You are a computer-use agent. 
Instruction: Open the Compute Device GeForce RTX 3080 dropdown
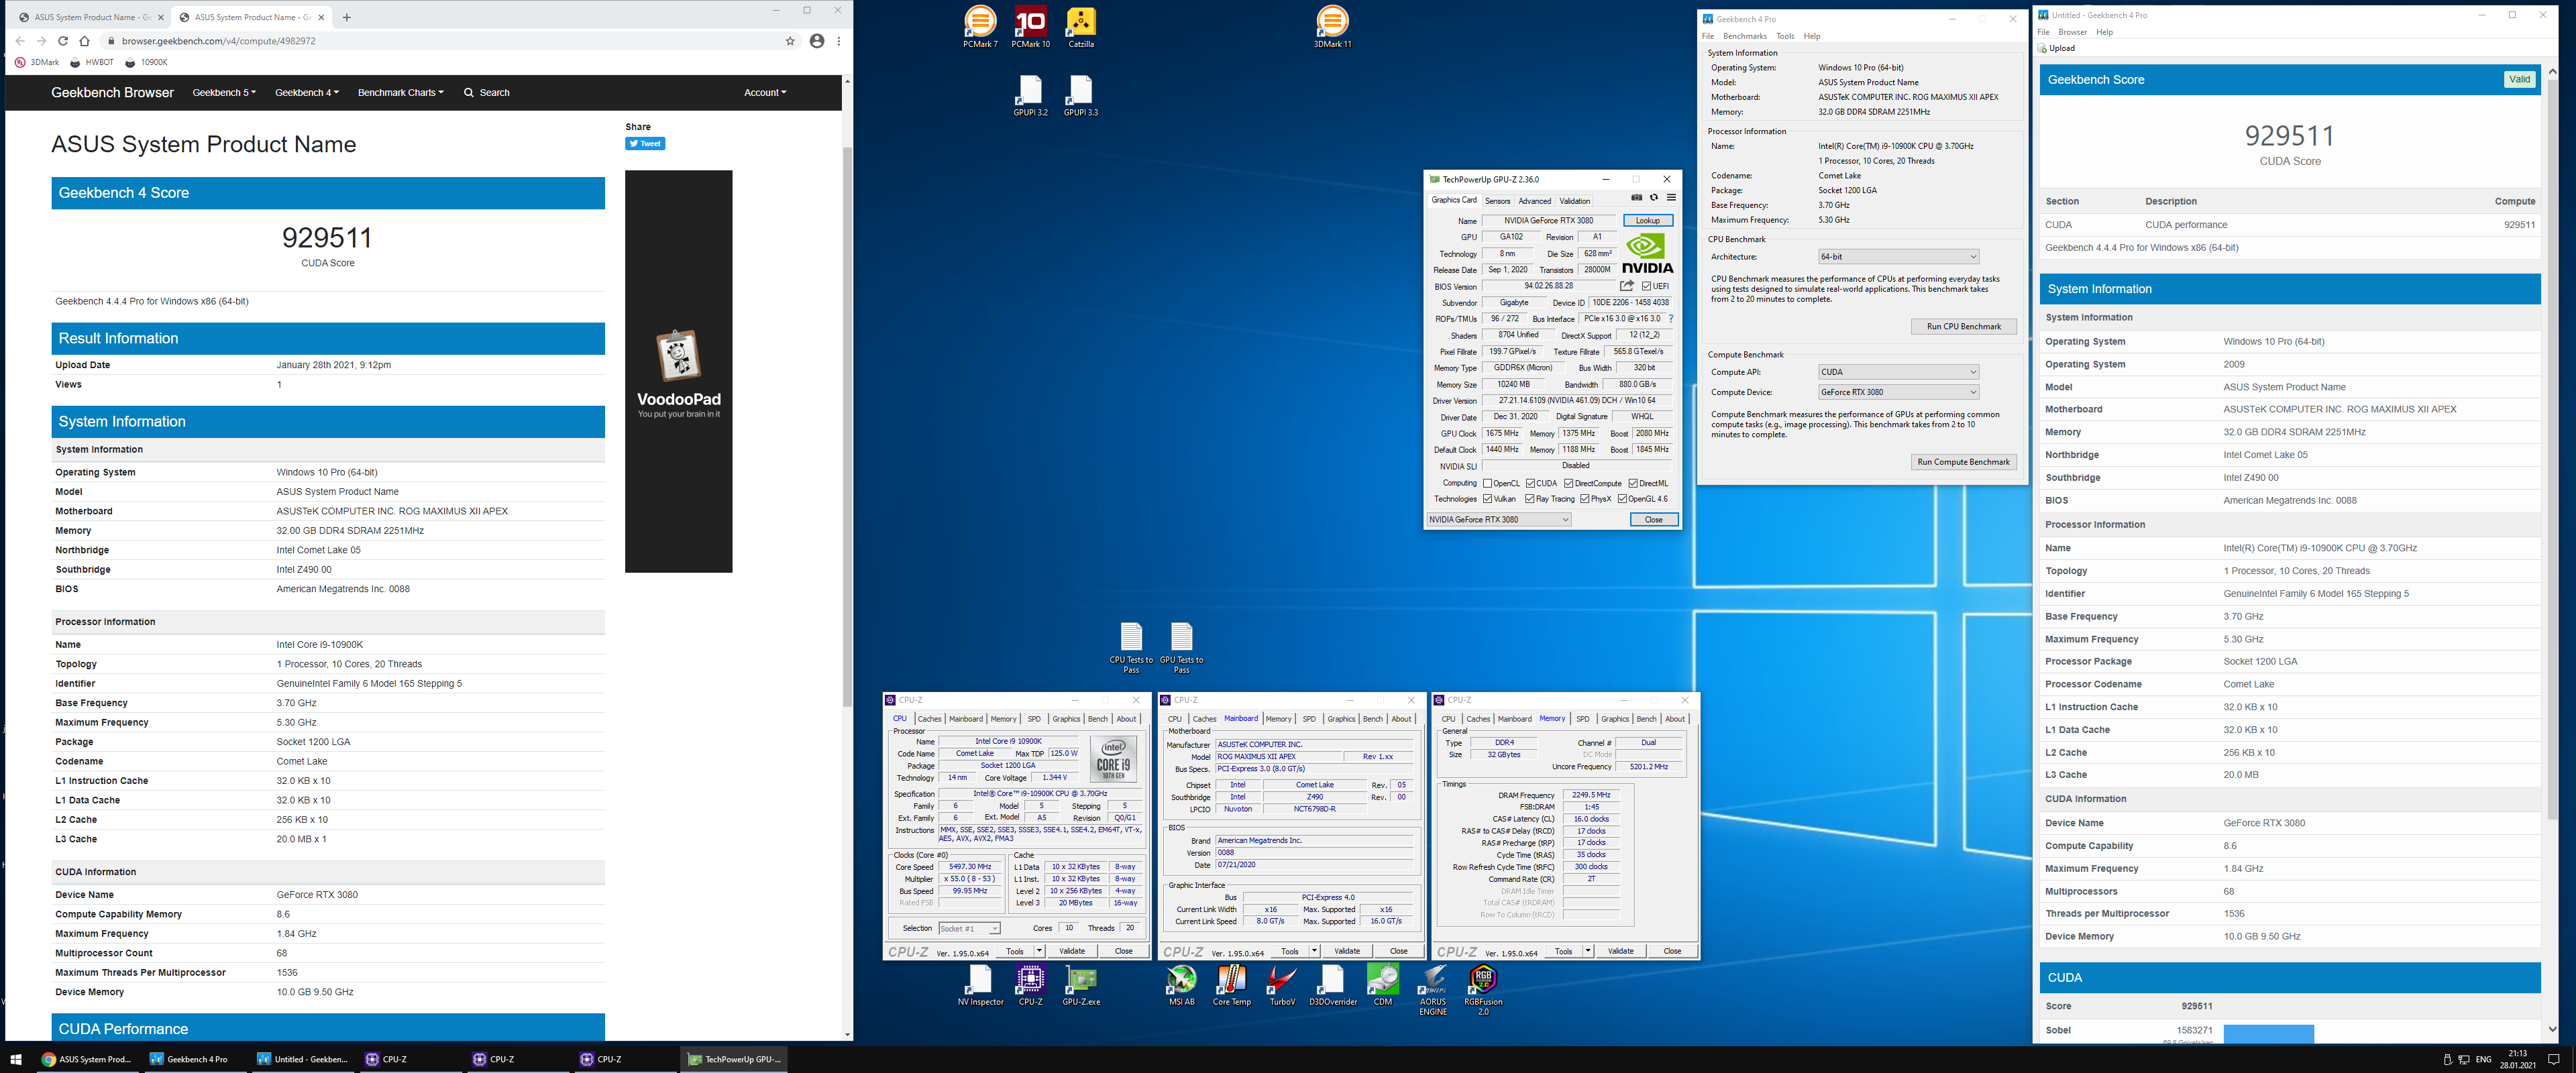tap(1898, 392)
